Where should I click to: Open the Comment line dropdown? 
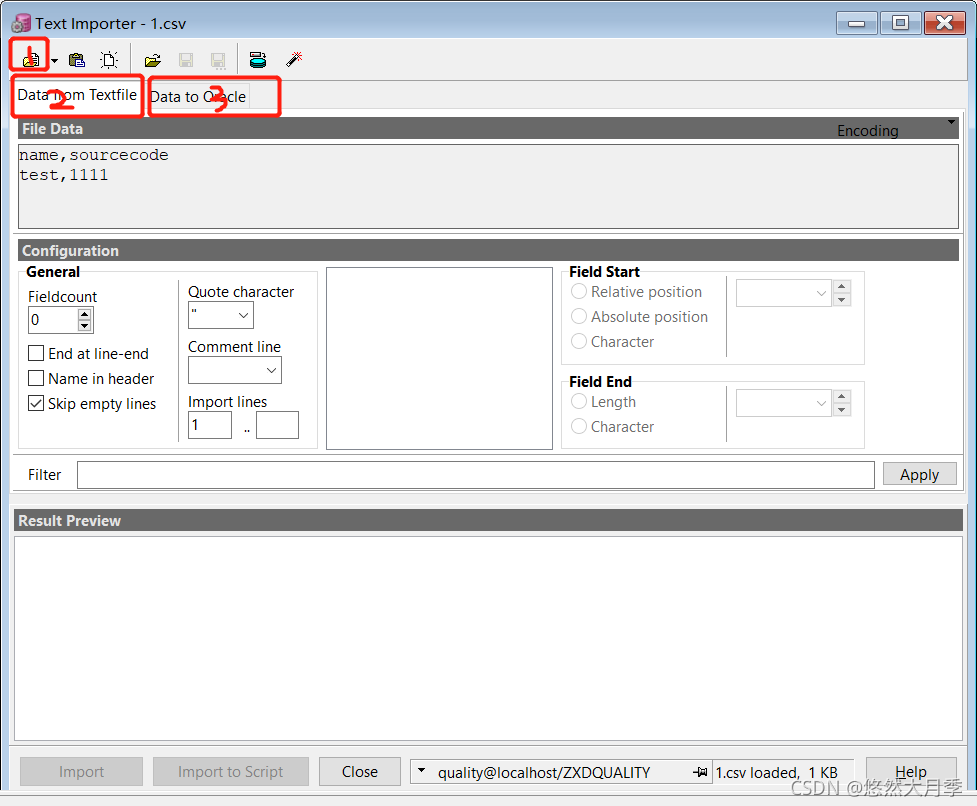pos(271,371)
